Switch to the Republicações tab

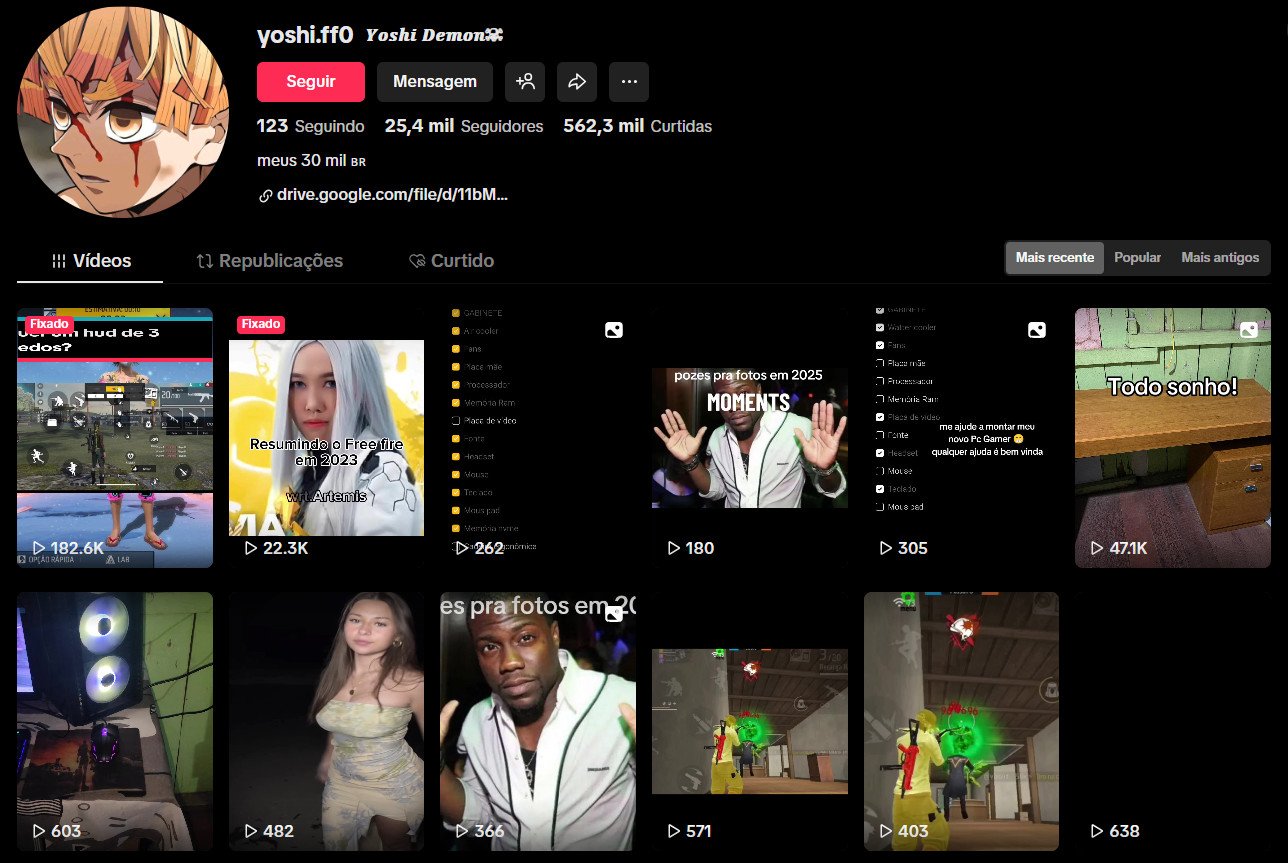(x=269, y=260)
